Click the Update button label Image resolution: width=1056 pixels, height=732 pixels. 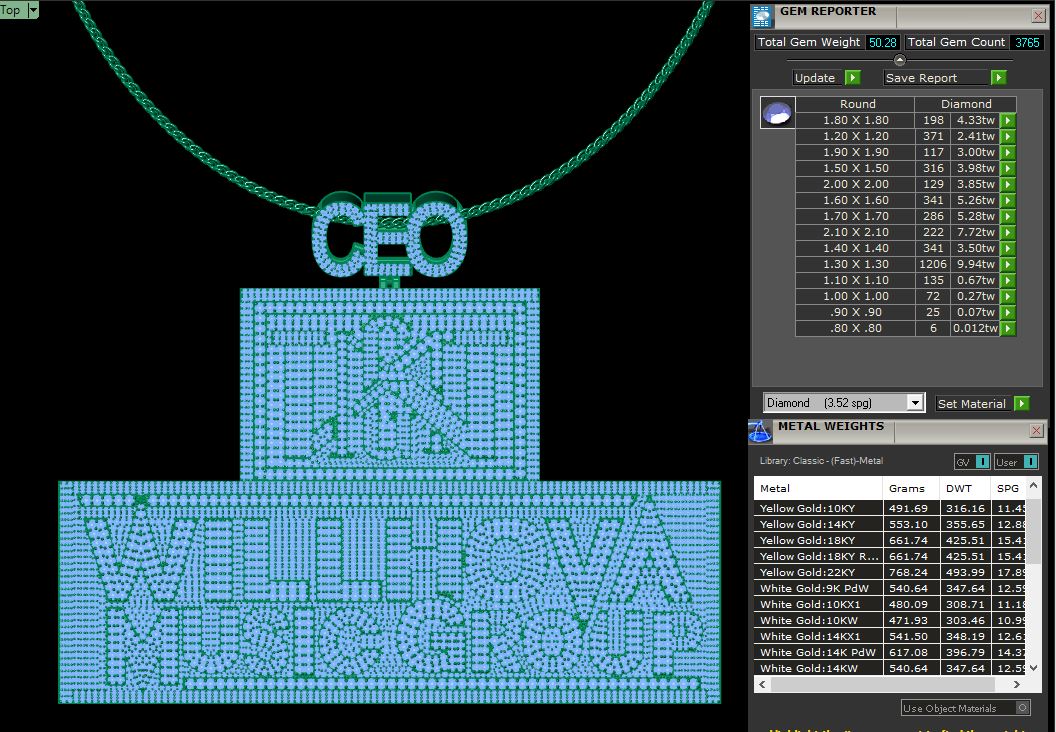coord(815,78)
